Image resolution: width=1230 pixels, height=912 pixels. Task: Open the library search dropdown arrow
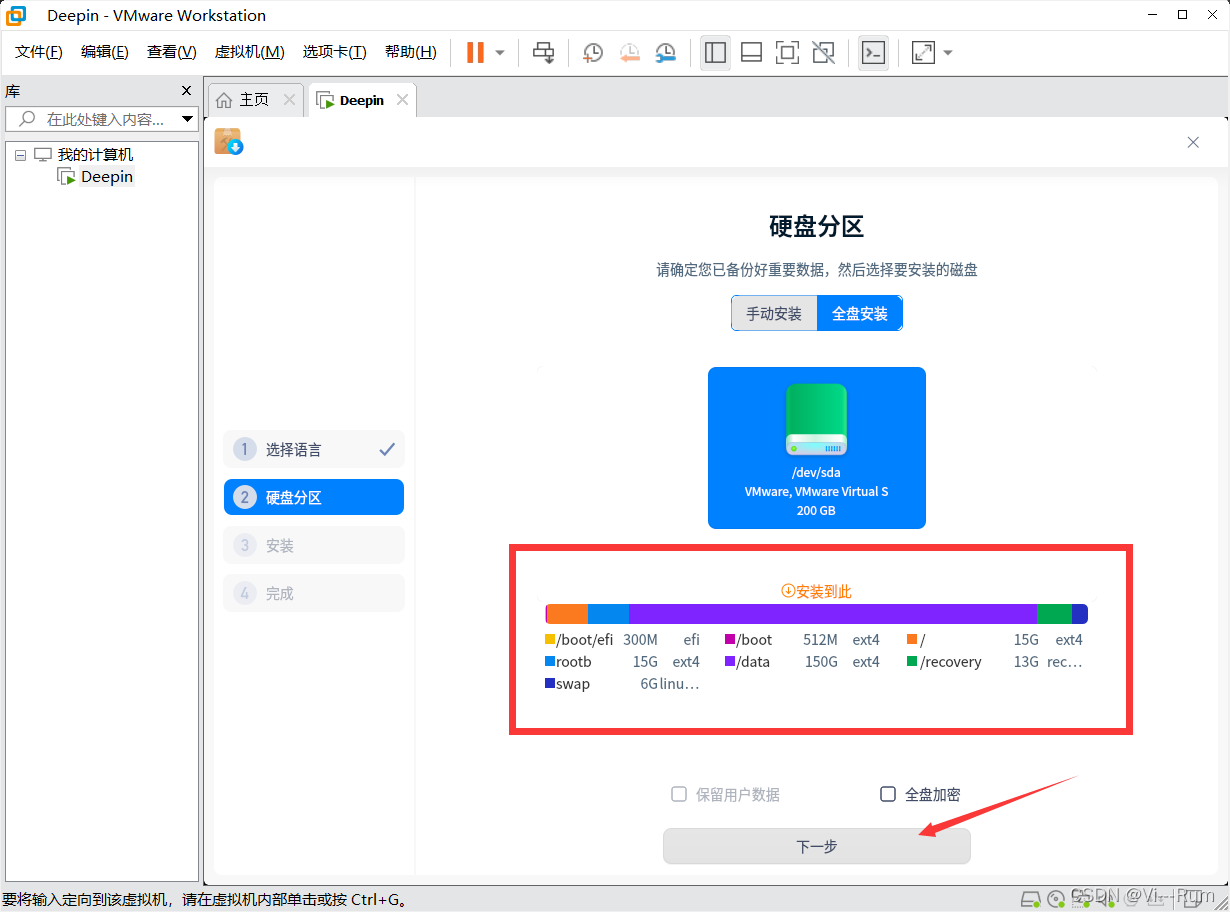(187, 119)
